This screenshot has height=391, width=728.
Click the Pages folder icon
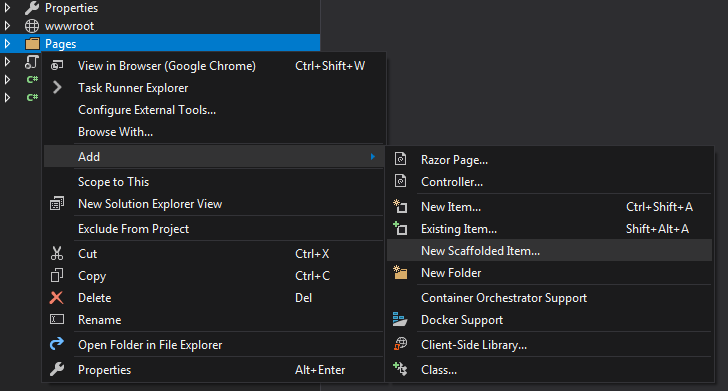(x=32, y=44)
